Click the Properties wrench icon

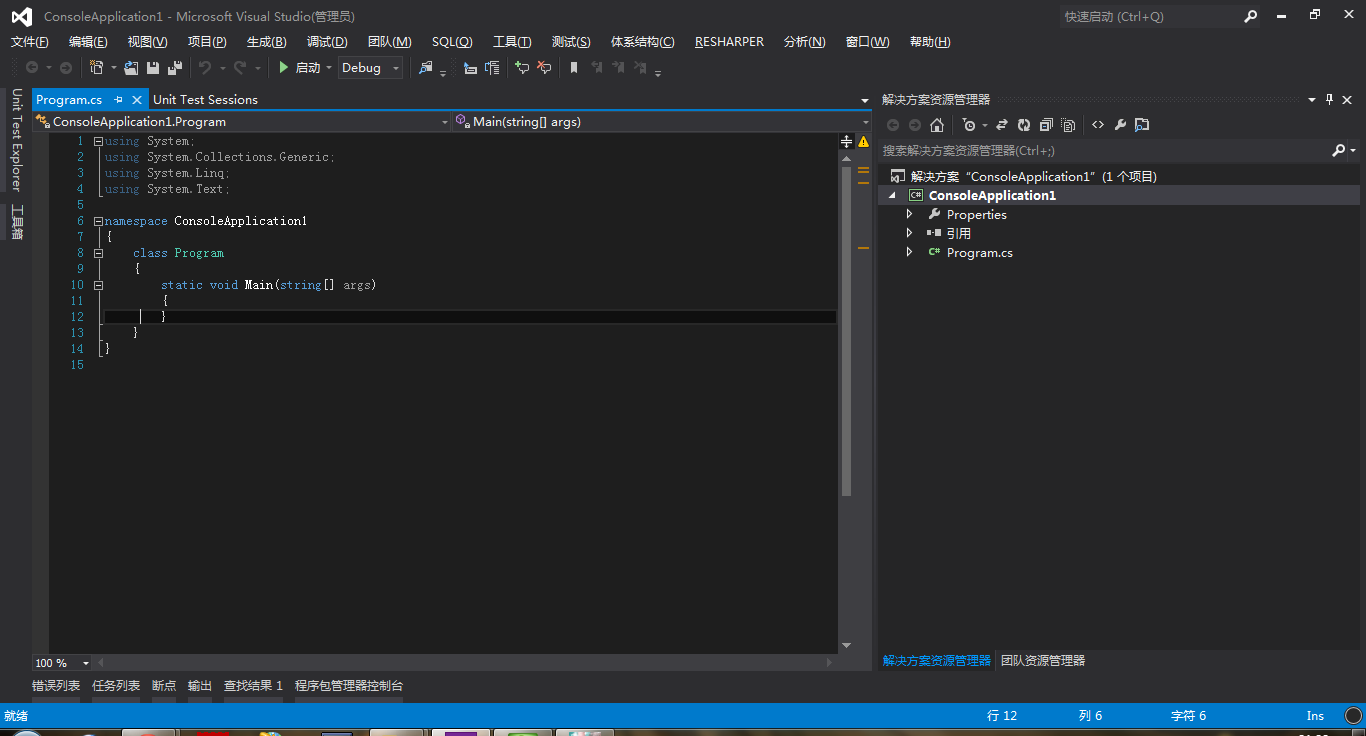(x=1120, y=125)
